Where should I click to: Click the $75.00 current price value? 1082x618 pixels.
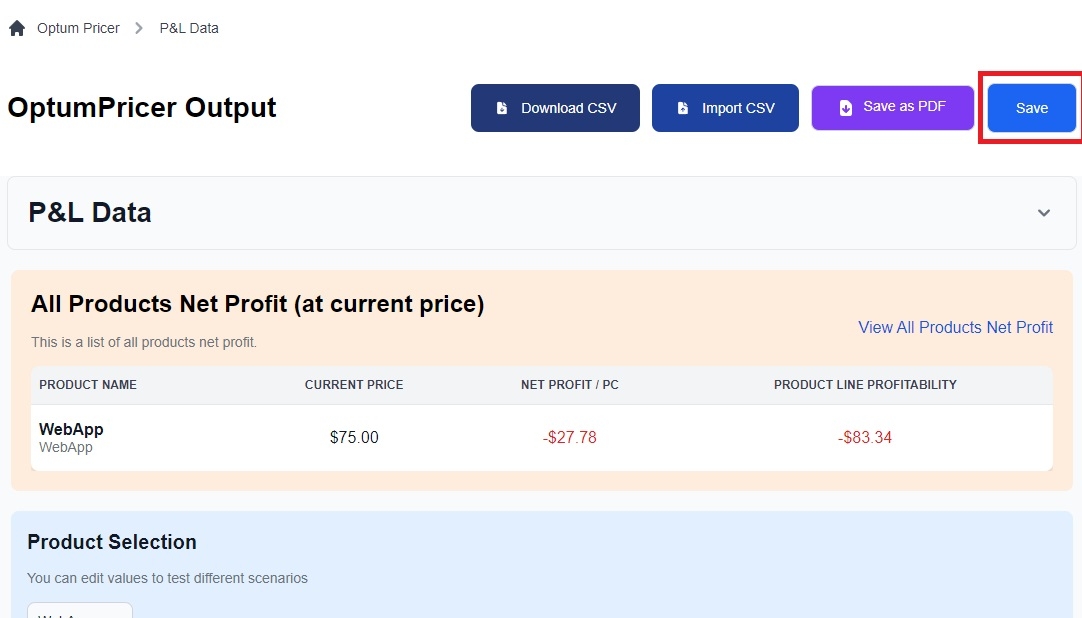coord(354,437)
